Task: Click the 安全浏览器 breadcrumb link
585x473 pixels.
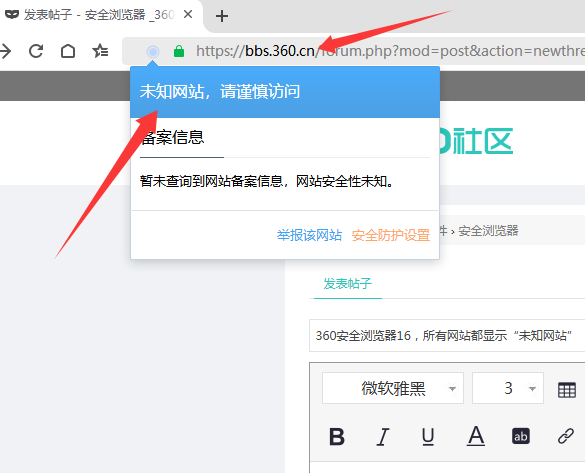Action: 488,231
